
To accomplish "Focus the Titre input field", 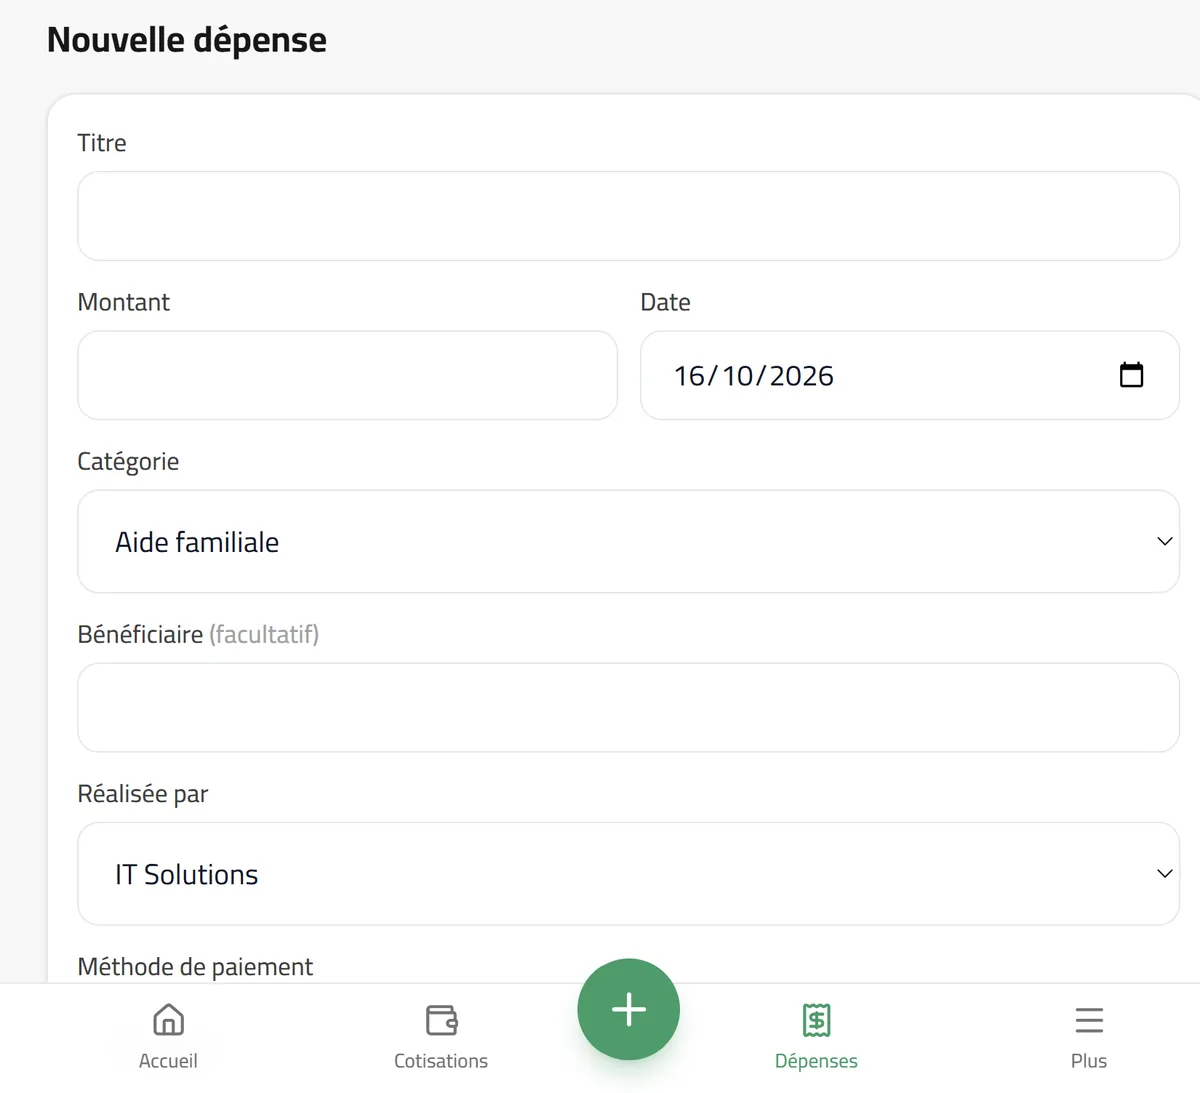I will click(628, 216).
